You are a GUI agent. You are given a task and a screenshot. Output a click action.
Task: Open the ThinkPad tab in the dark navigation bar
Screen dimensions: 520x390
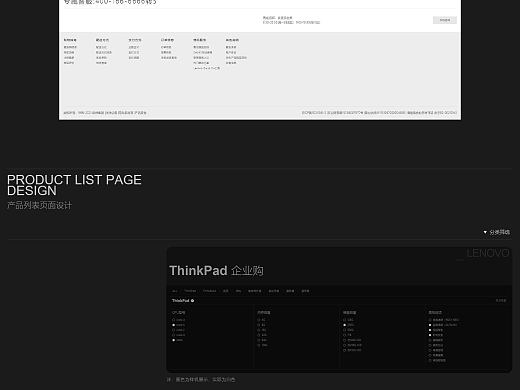coord(190,291)
